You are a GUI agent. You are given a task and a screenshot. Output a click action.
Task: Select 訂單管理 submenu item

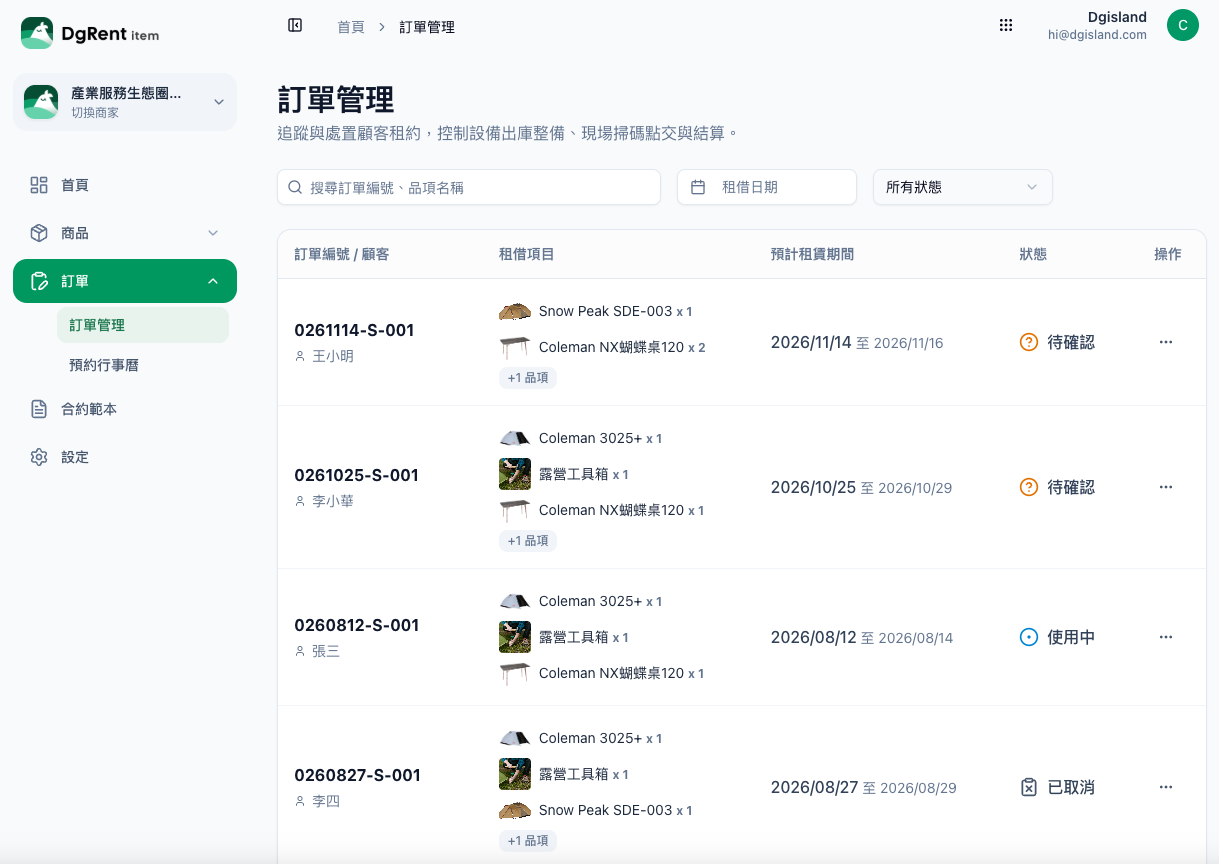coord(143,325)
